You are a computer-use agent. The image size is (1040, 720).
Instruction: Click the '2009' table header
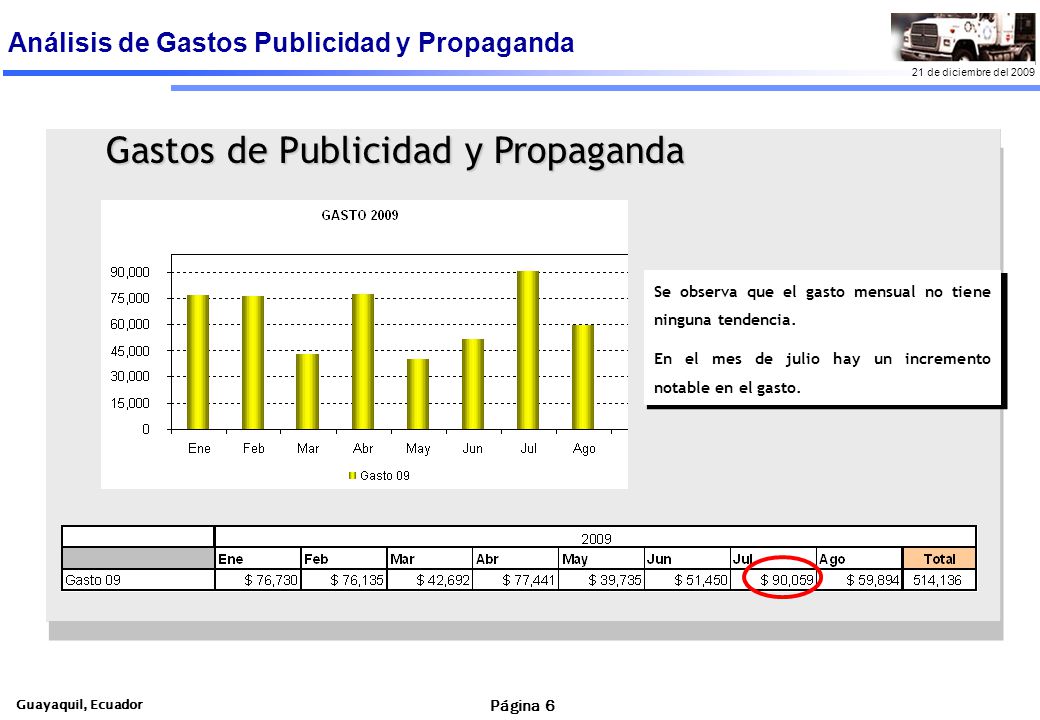[x=596, y=538]
